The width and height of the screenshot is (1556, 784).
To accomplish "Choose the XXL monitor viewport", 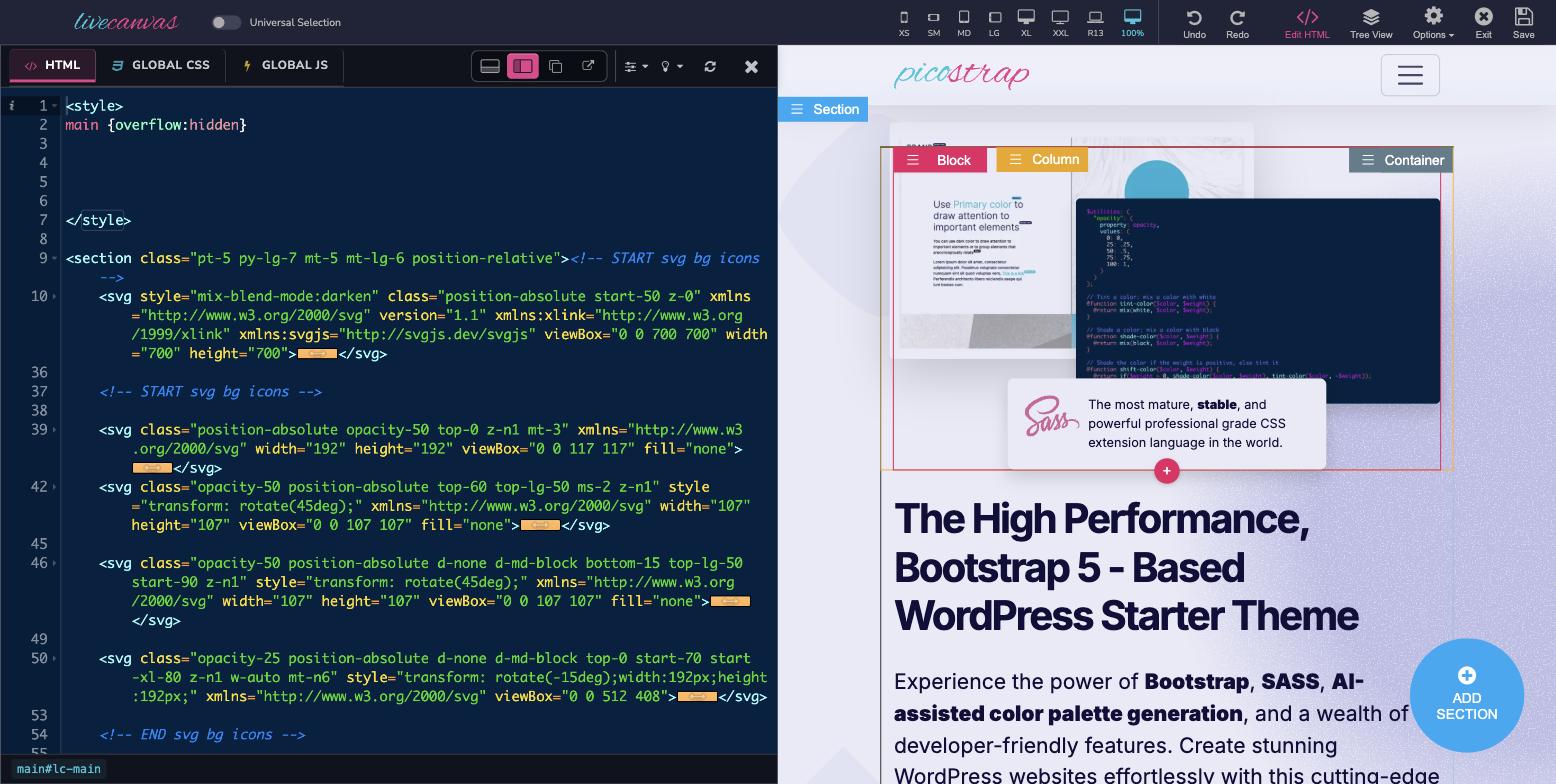I will (x=1060, y=23).
